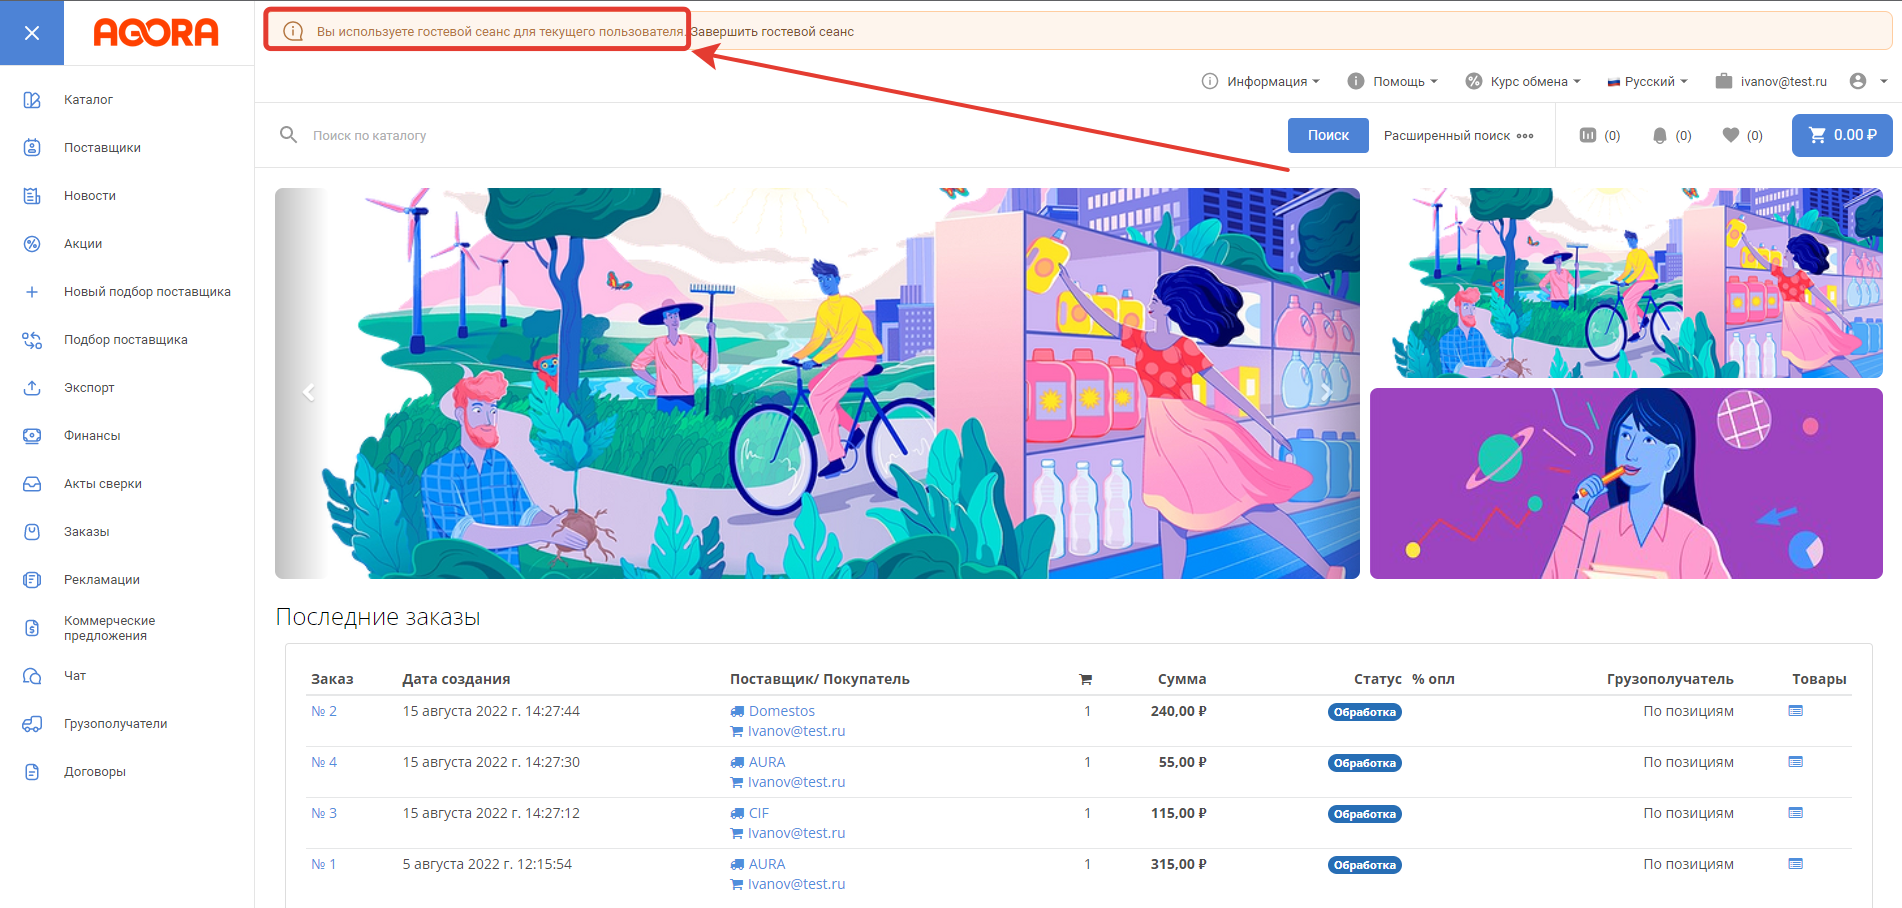Open the favorites heart icon
Image resolution: width=1902 pixels, height=908 pixels.
(1731, 135)
